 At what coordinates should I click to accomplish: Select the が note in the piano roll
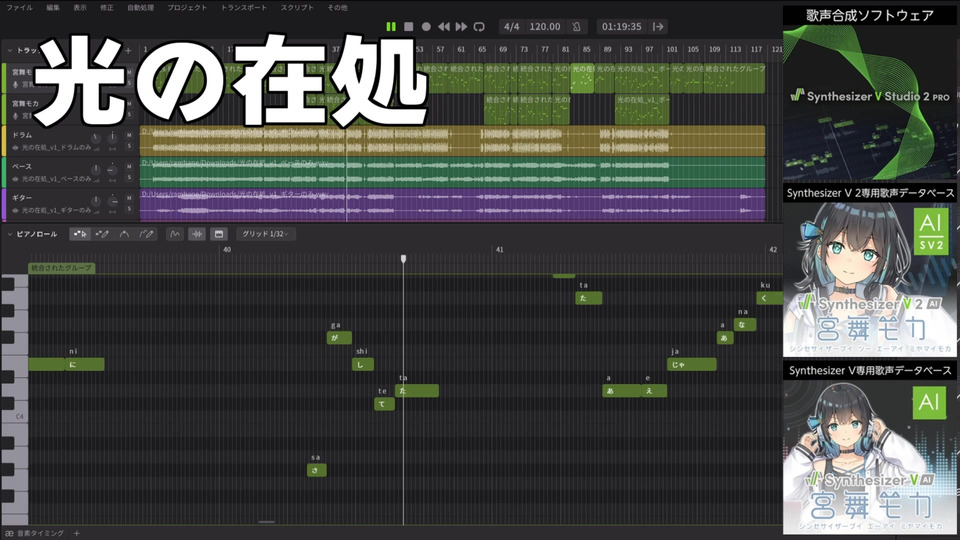[339, 337]
